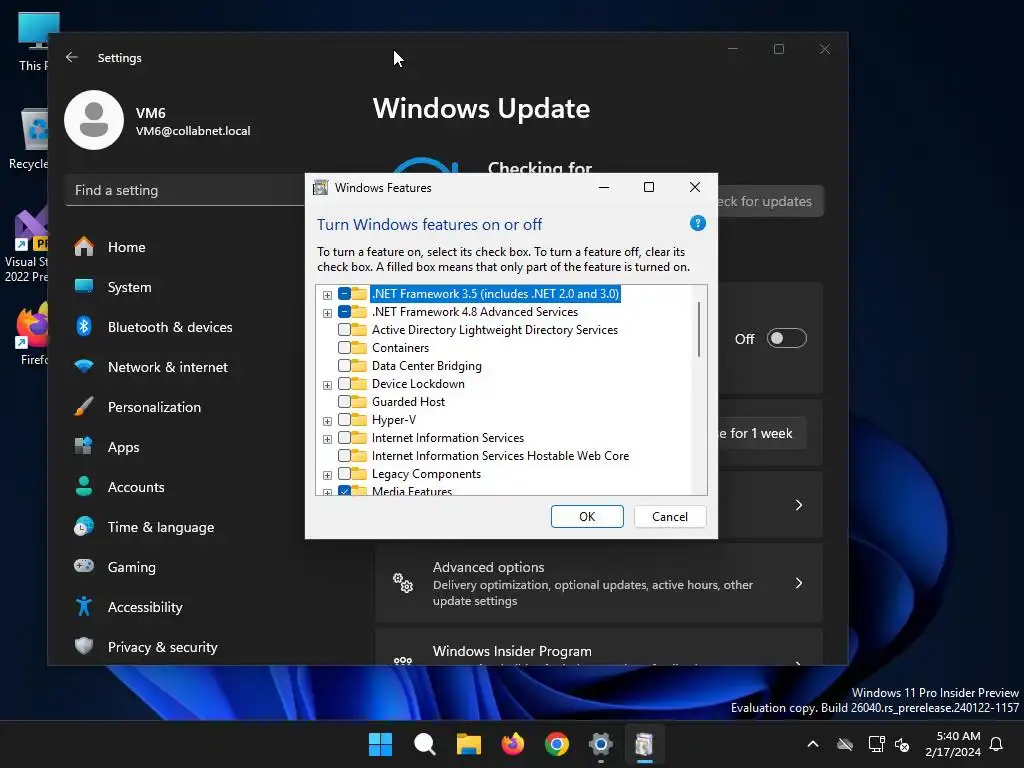
Task: Click the Gaming controller icon
Action: 84,566
